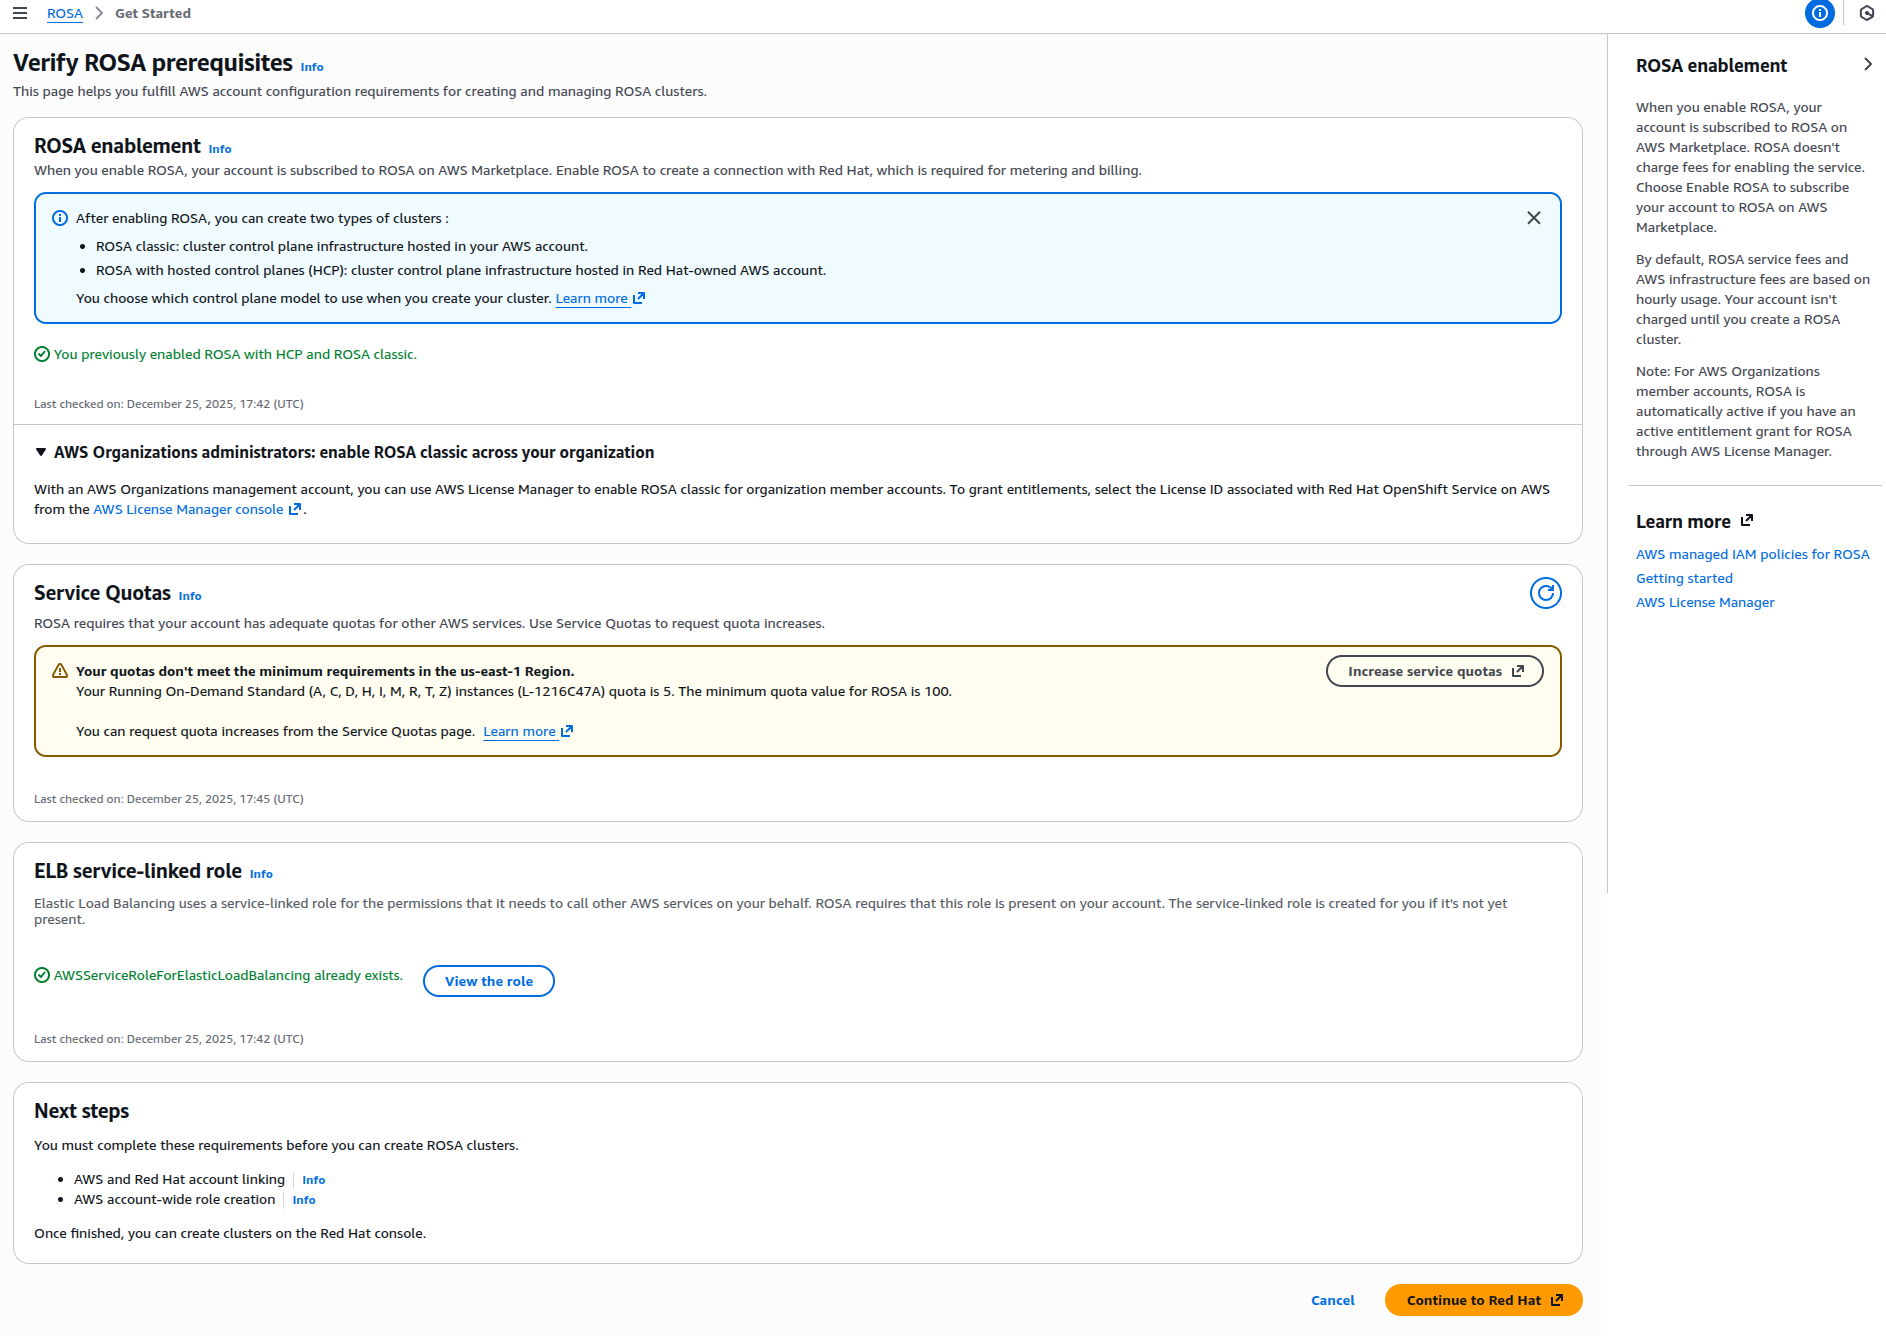Open Info link beside ELB service-linked role
This screenshot has width=1886, height=1336.
point(261,874)
